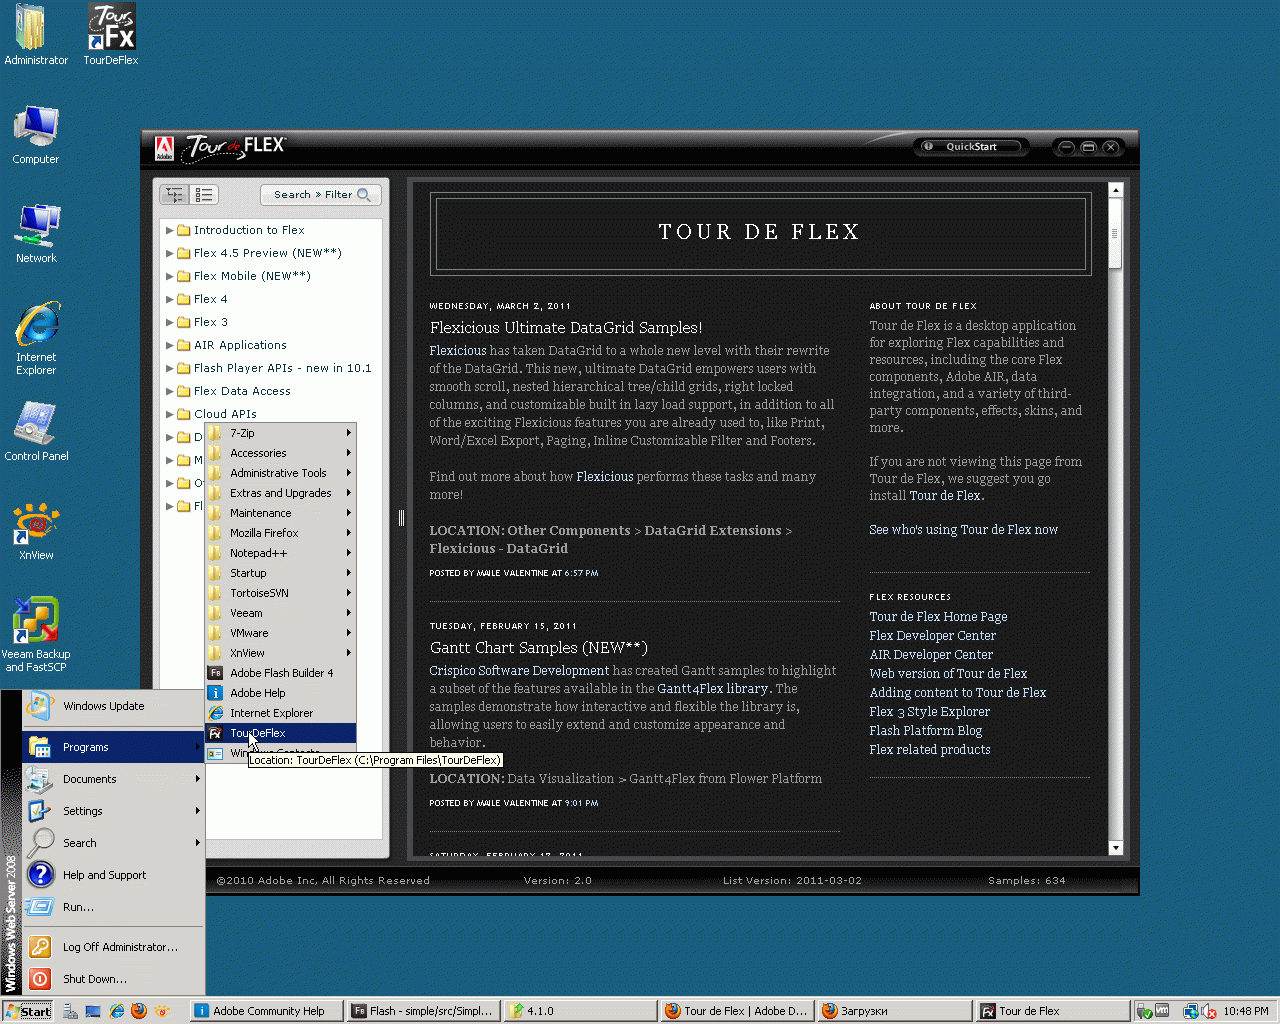Expand Flash Player APIs folder
This screenshot has width=1280, height=1024.
(x=170, y=368)
